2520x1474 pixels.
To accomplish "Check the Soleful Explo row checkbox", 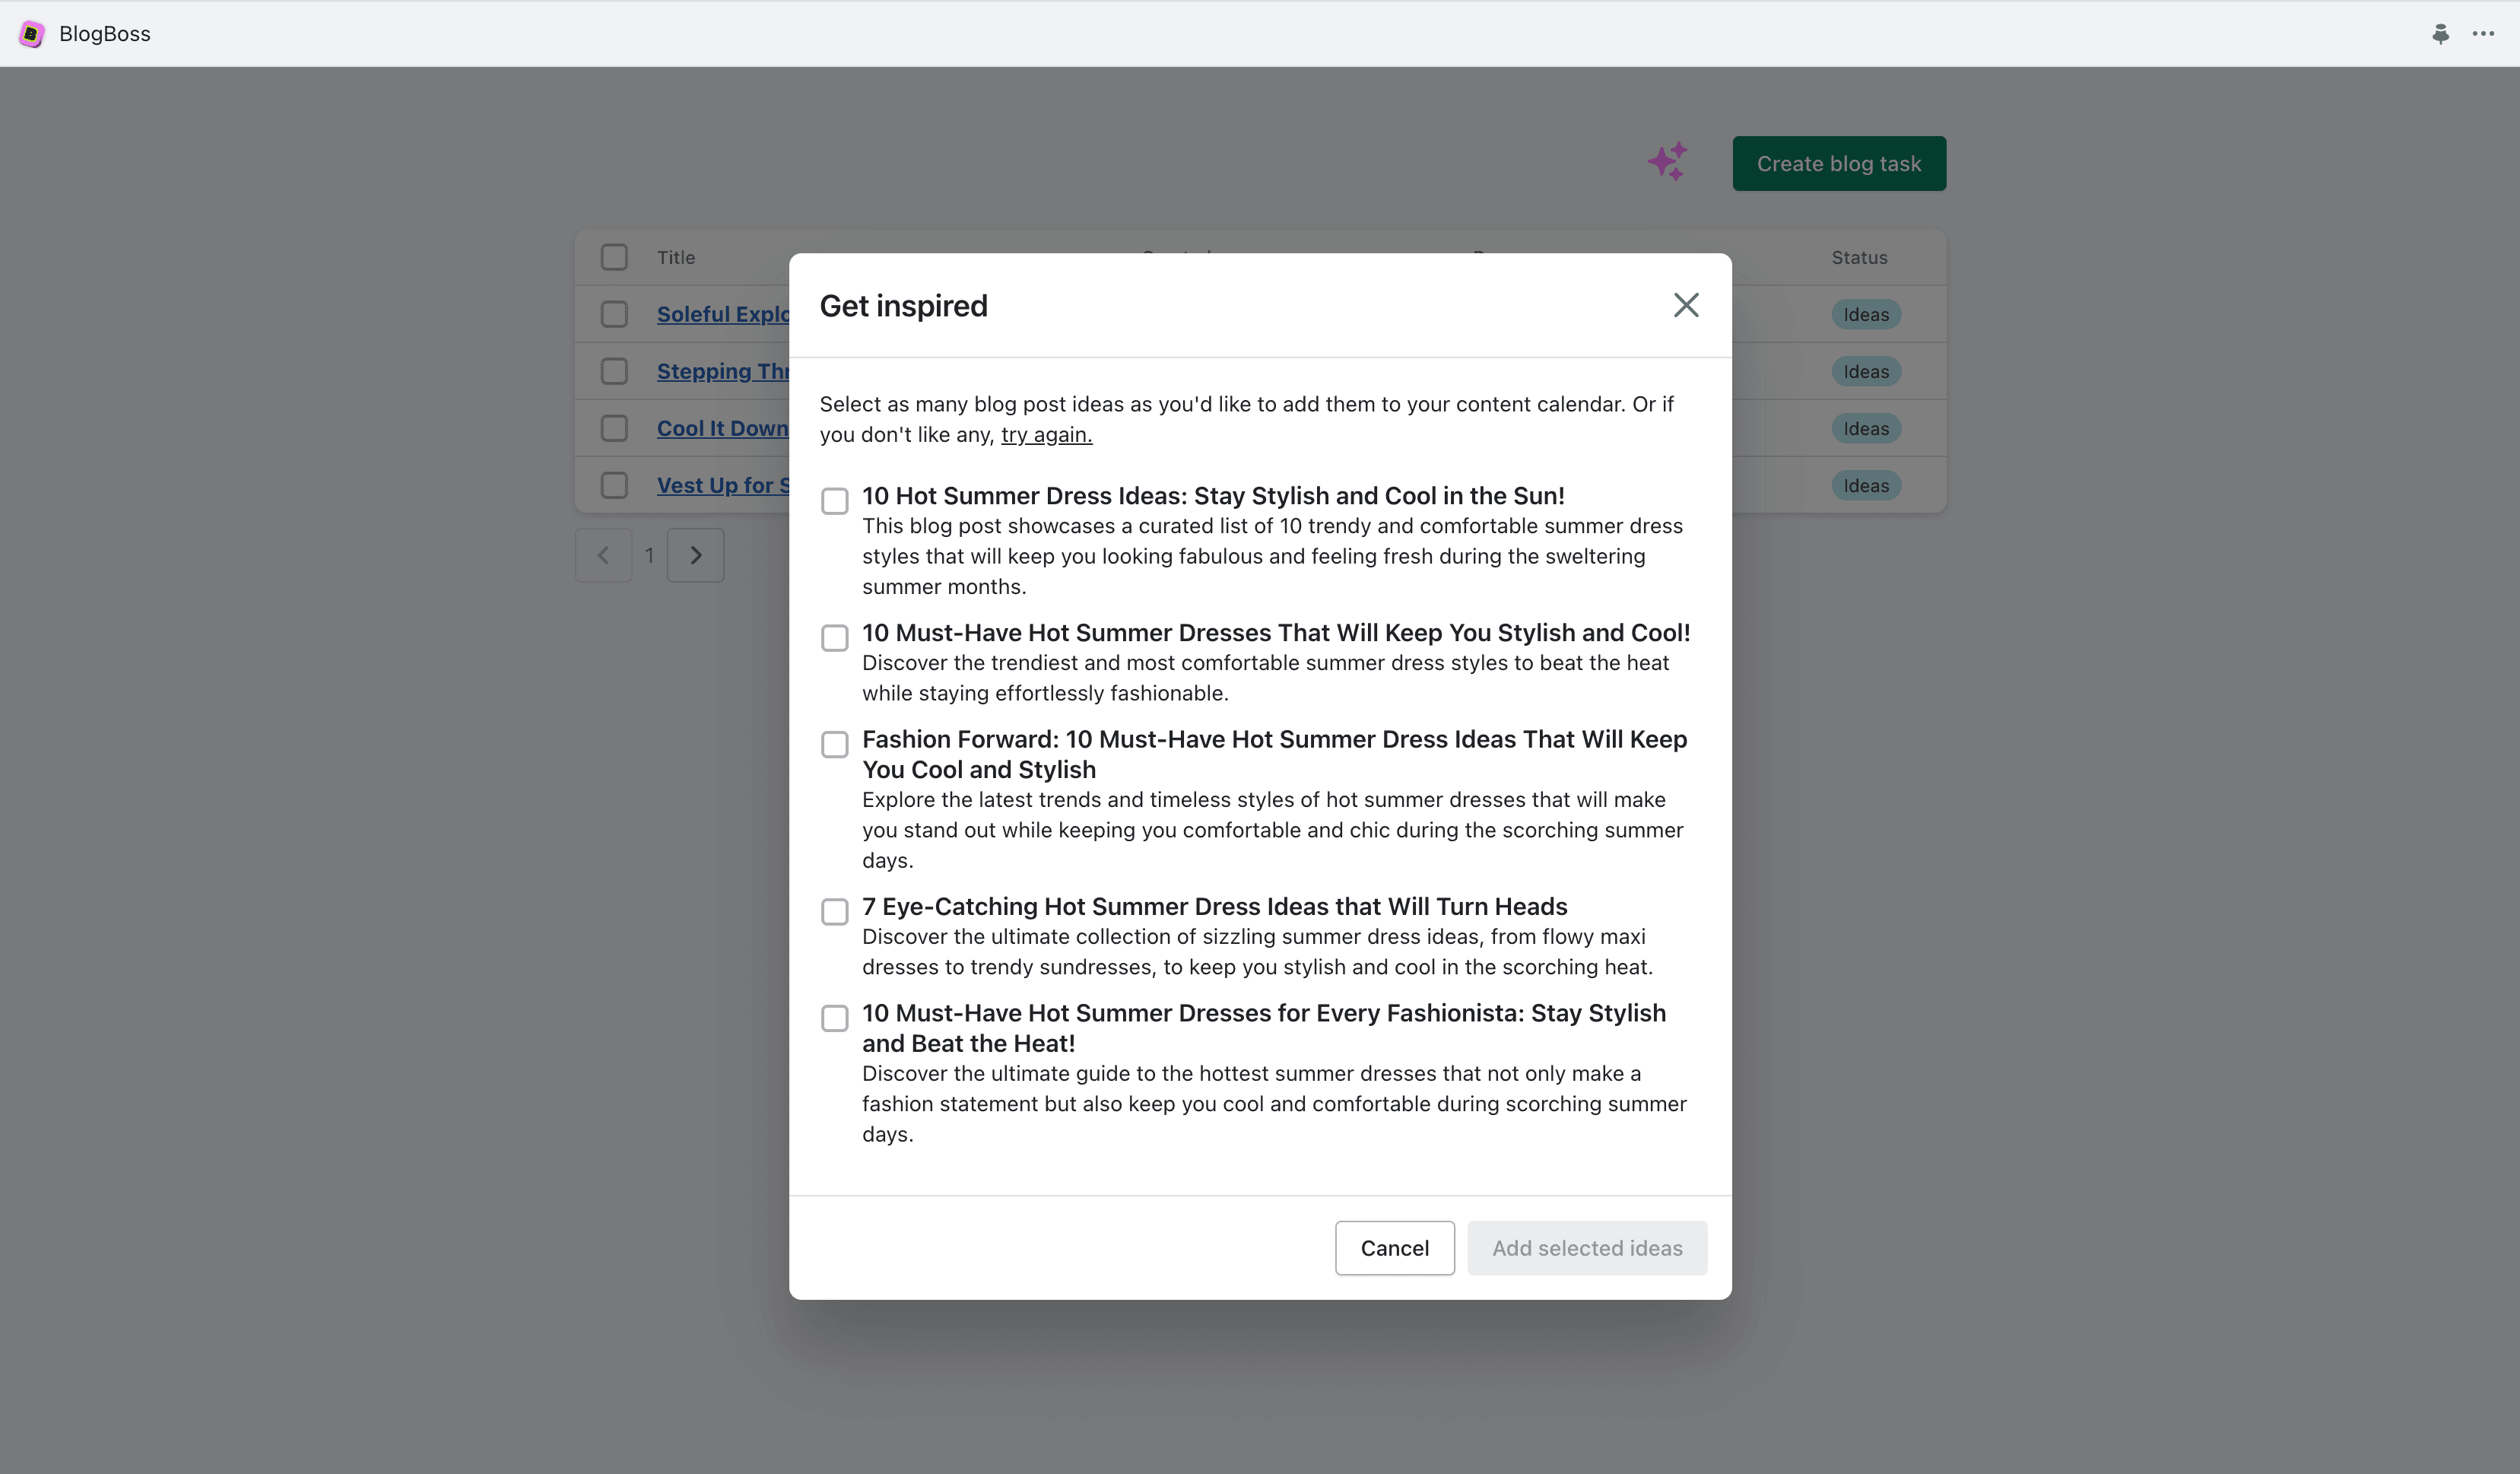I will pos(614,314).
